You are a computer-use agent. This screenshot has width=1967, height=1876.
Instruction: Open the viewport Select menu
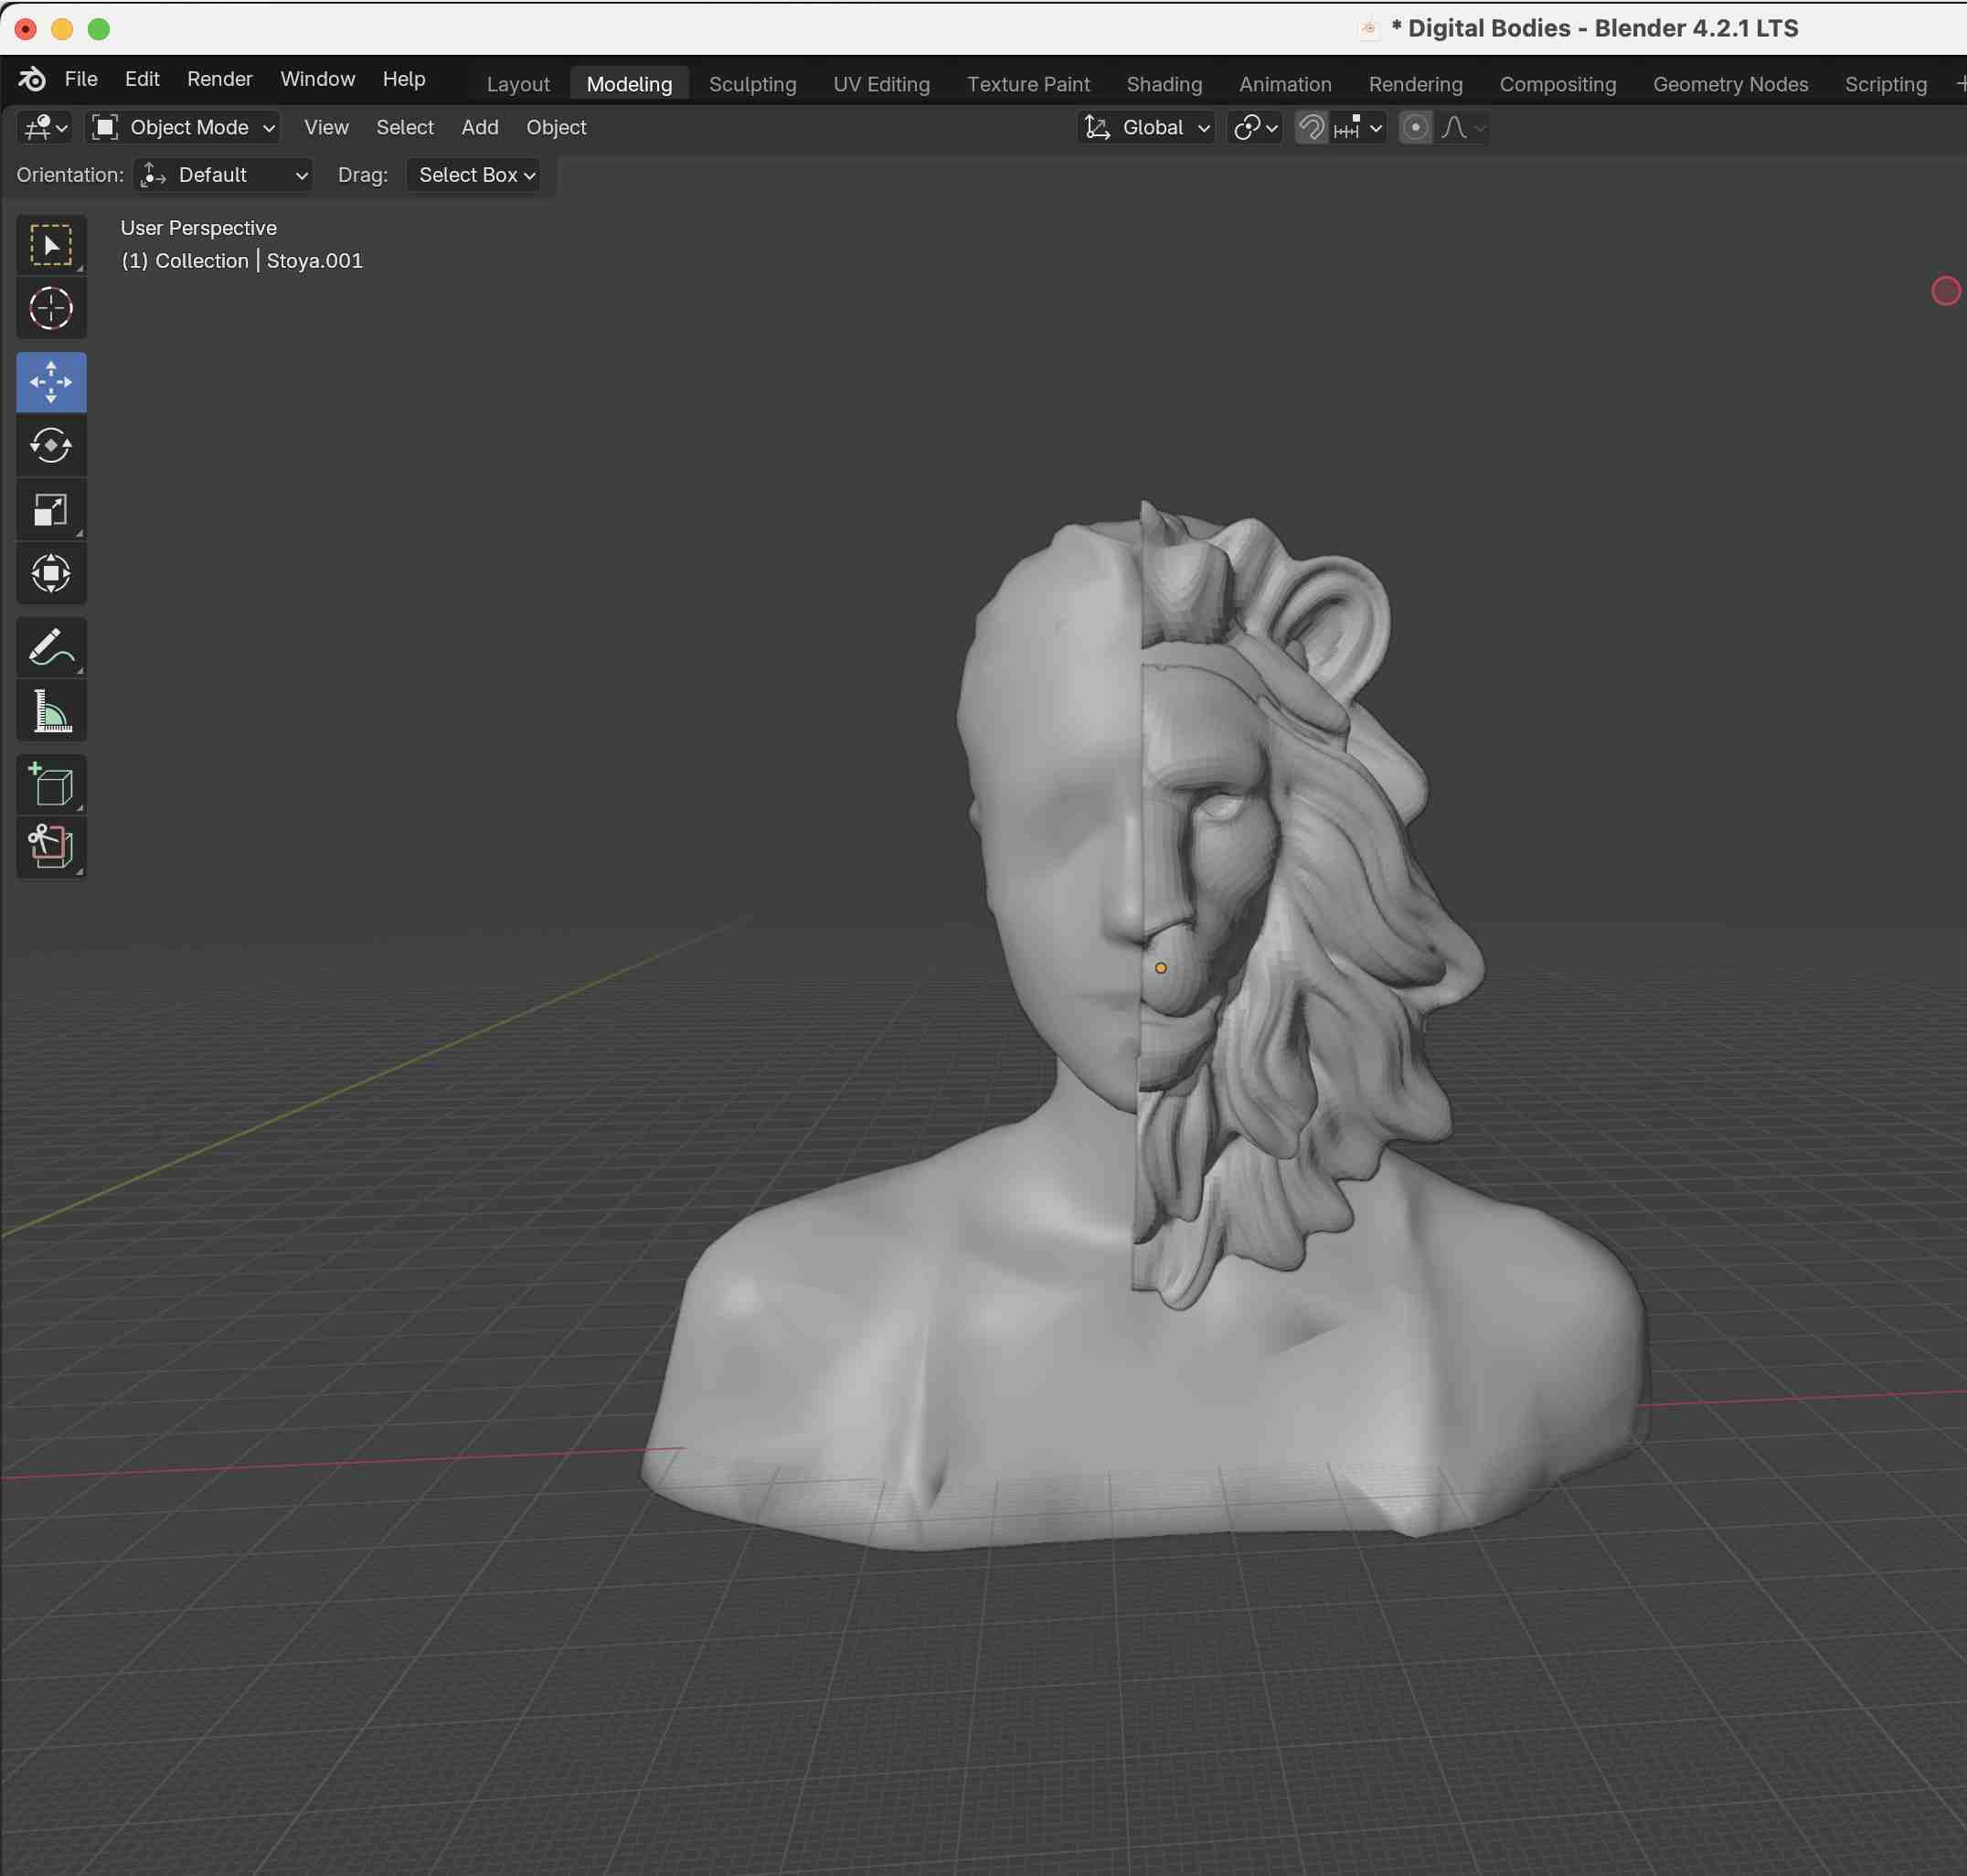pos(405,127)
